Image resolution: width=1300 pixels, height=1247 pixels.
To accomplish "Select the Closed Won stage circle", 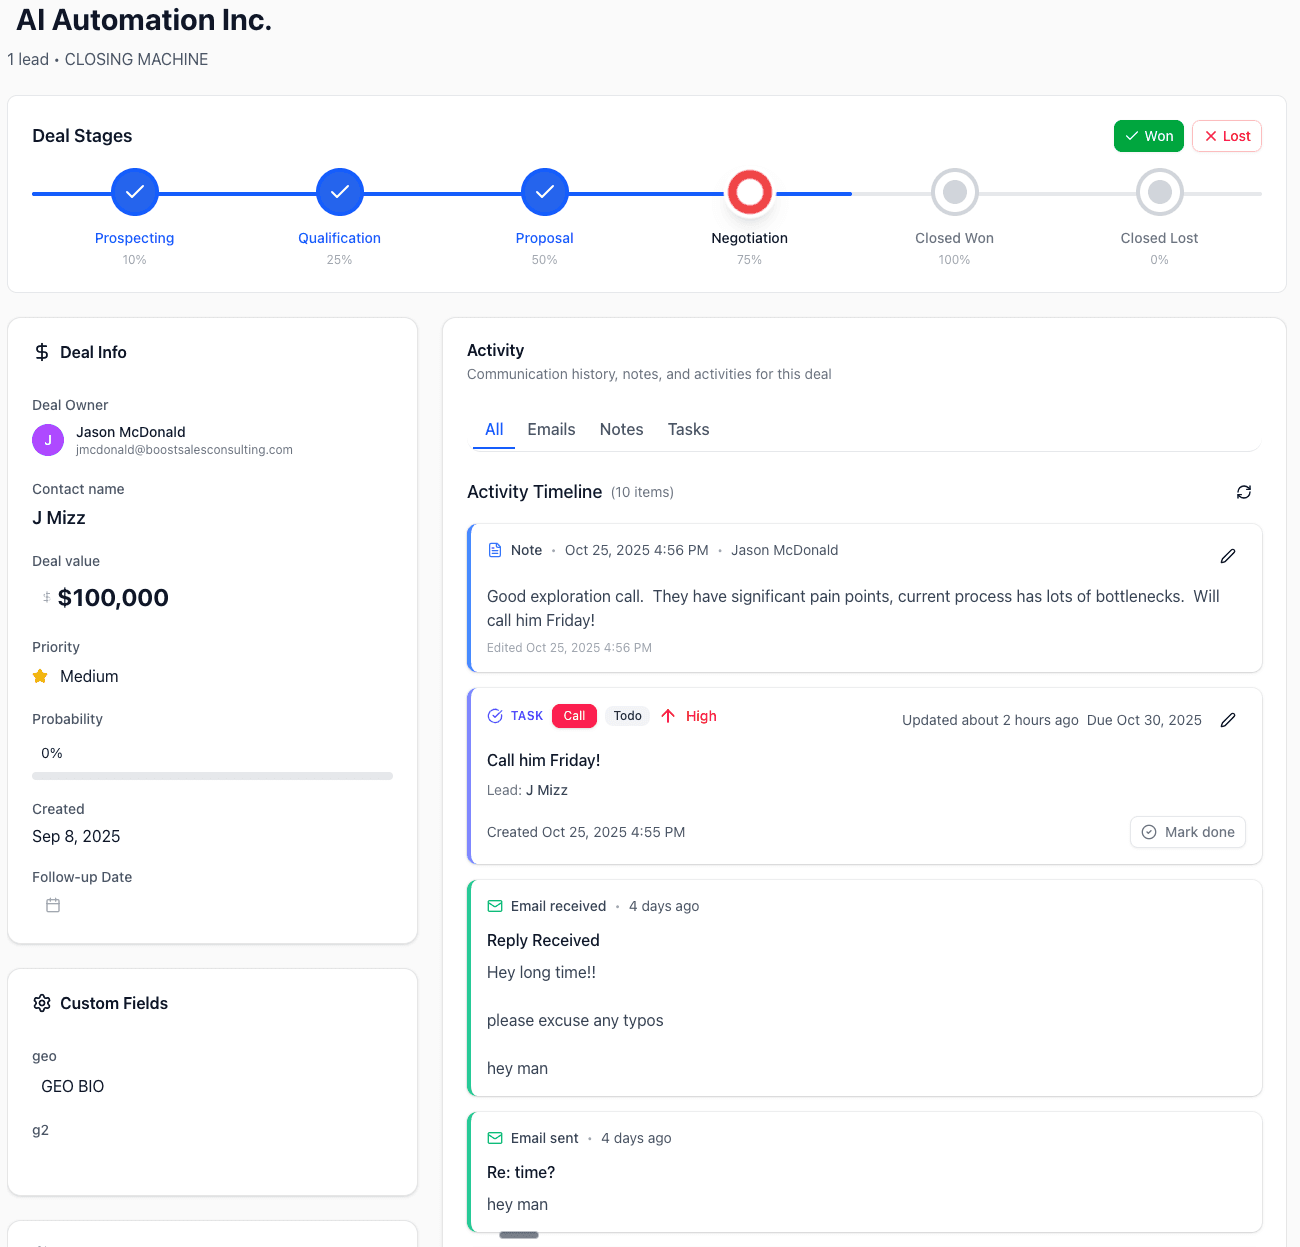I will [x=954, y=192].
